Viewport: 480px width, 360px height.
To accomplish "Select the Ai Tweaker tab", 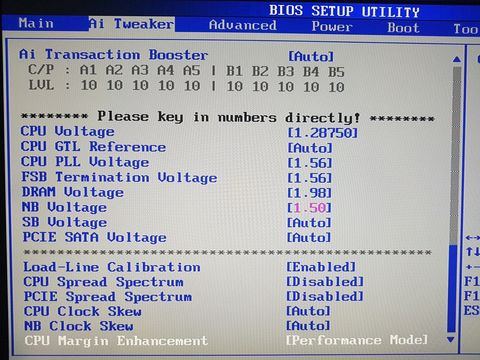I will pos(131,24).
